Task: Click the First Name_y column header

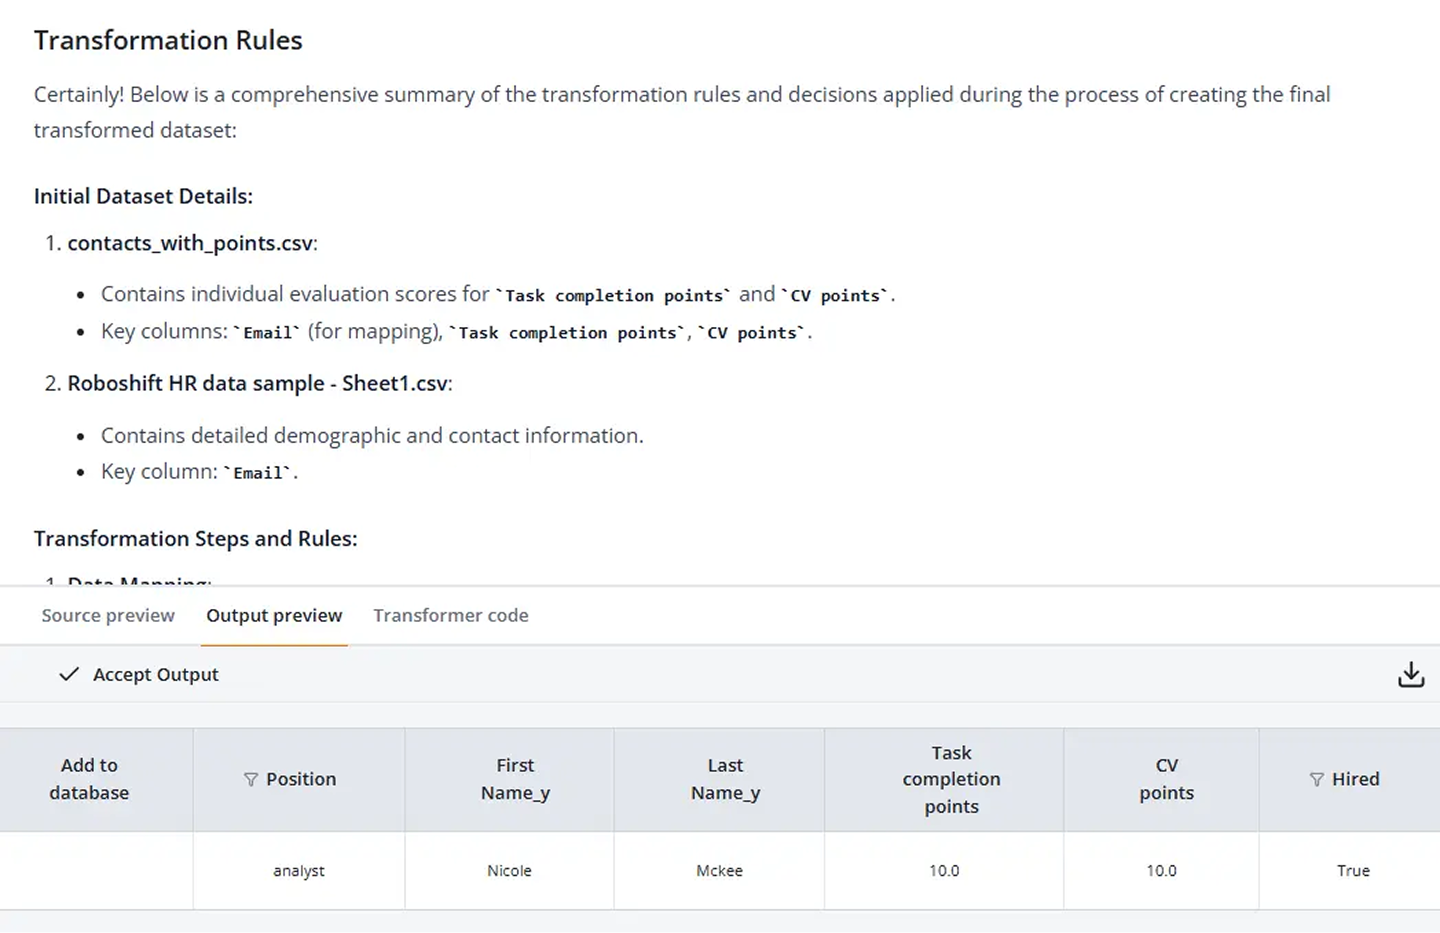Action: [x=515, y=779]
